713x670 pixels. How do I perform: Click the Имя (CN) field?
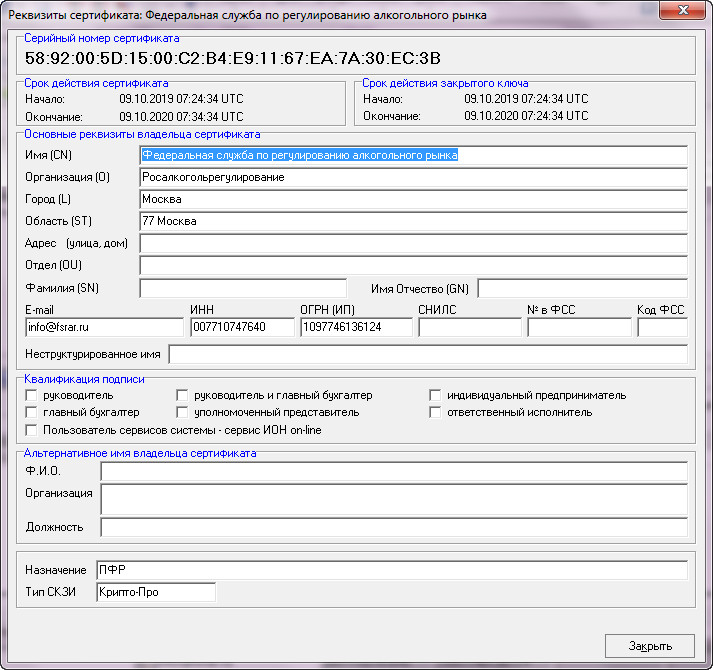point(413,155)
